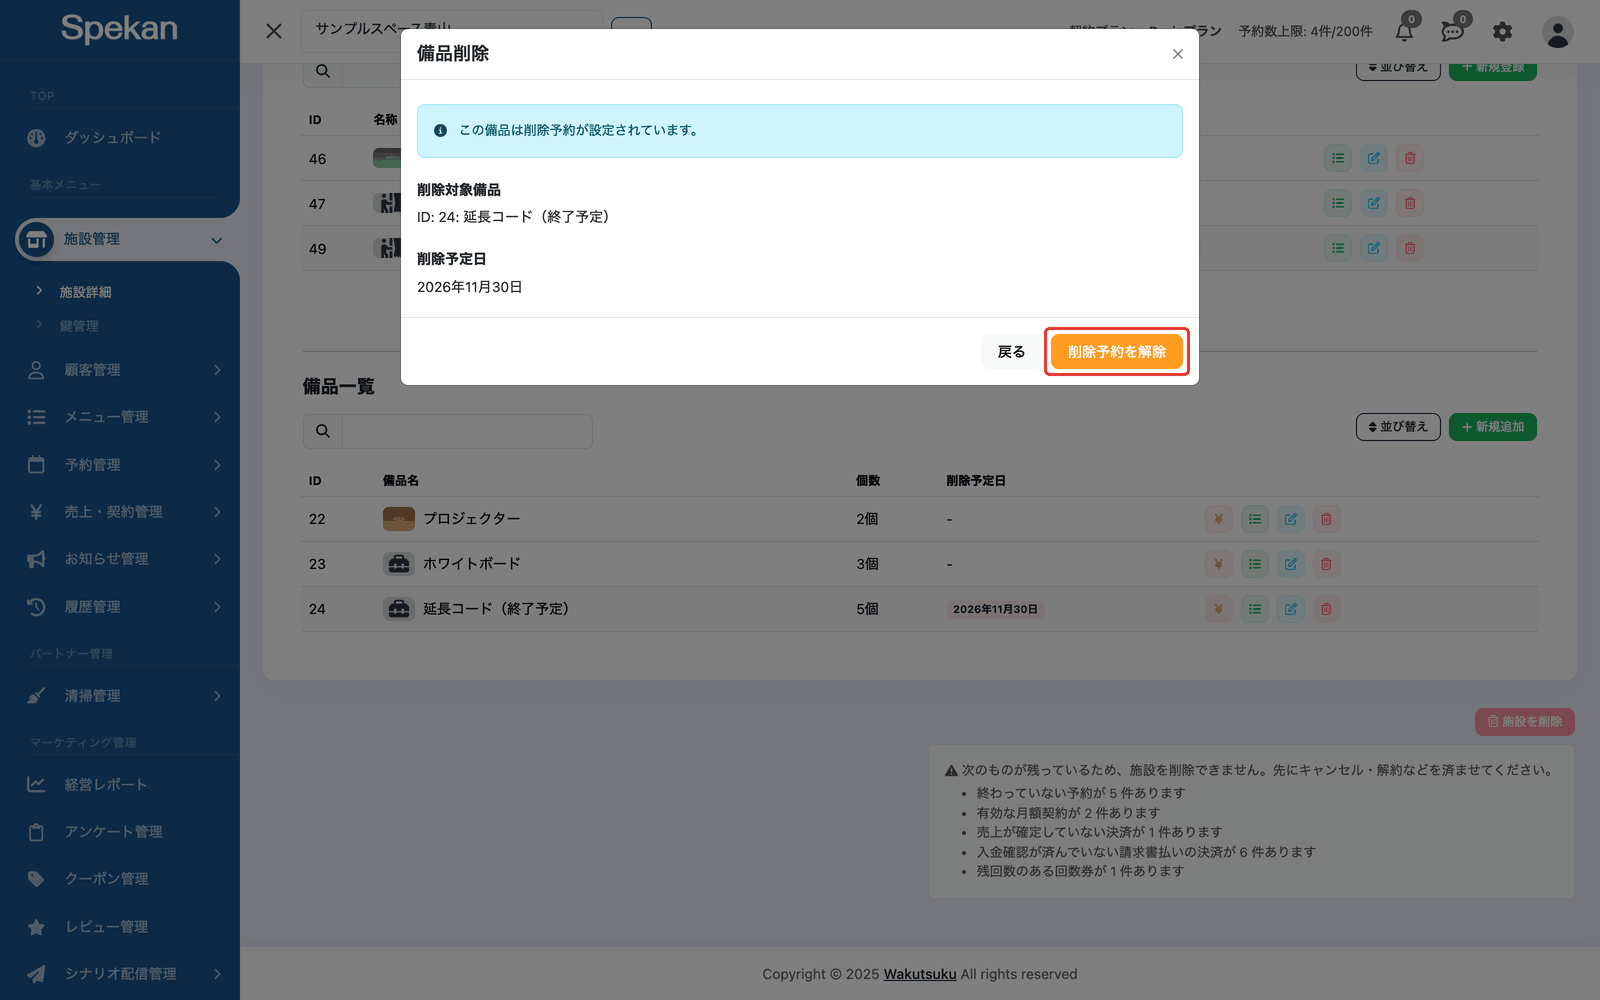Open 鍵管理 submenu item
This screenshot has height=1000, width=1600.
click(79, 326)
